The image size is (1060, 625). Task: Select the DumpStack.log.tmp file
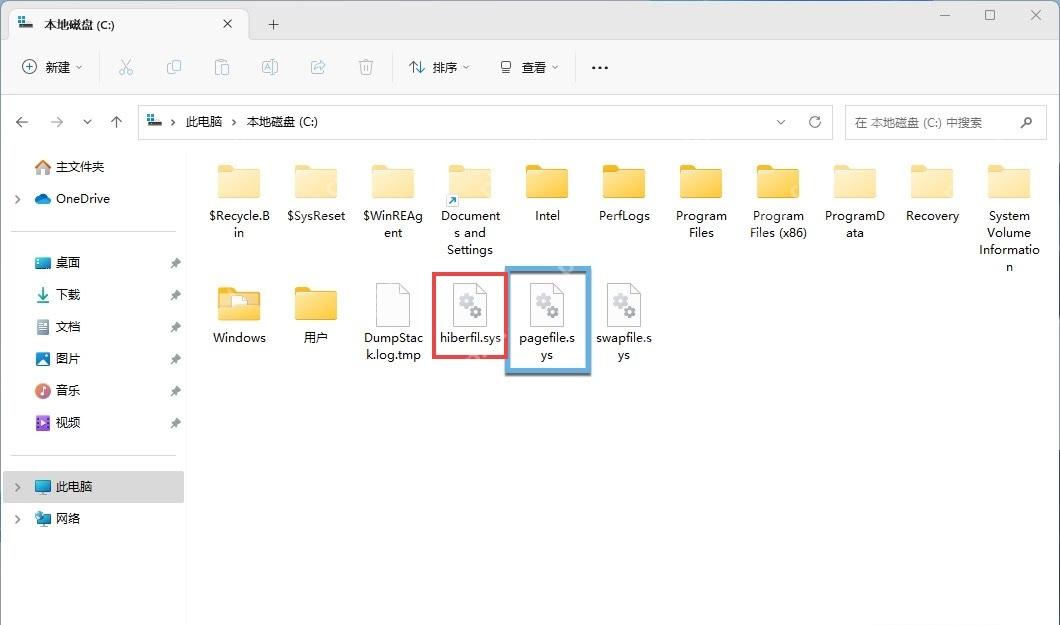[x=393, y=322]
